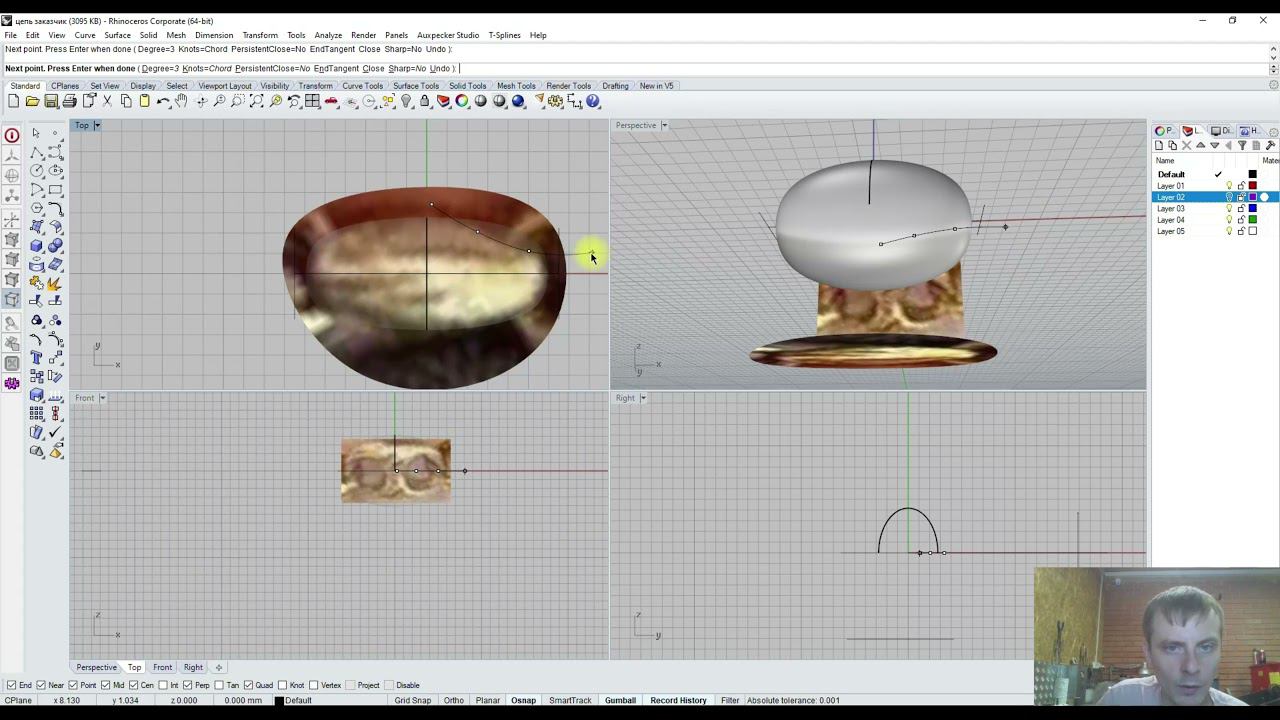Click the New file icon in Standard toolbar
Screen dimensions: 1280x720
pyautogui.click(x=13, y=101)
